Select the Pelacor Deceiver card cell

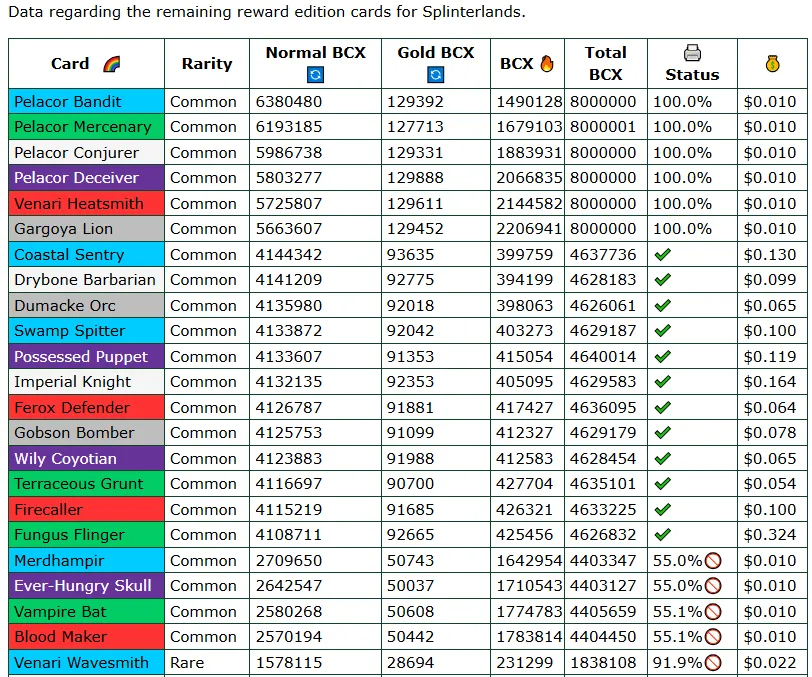click(86, 178)
